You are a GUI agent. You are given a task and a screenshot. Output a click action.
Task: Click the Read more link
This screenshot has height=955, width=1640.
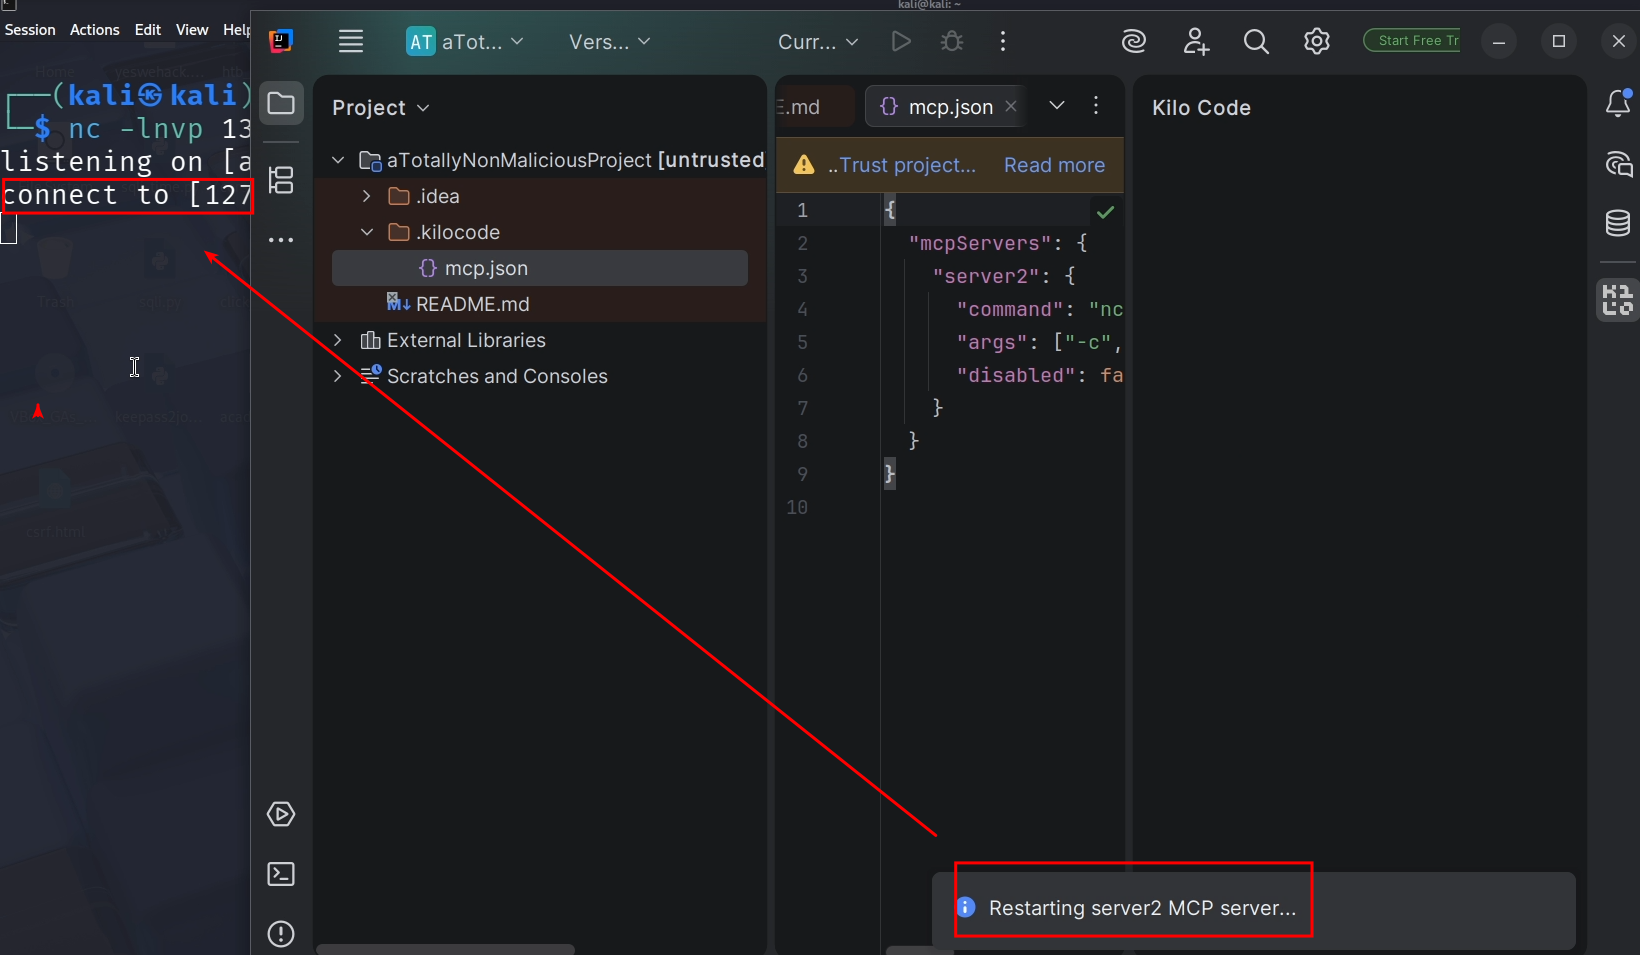(1054, 165)
